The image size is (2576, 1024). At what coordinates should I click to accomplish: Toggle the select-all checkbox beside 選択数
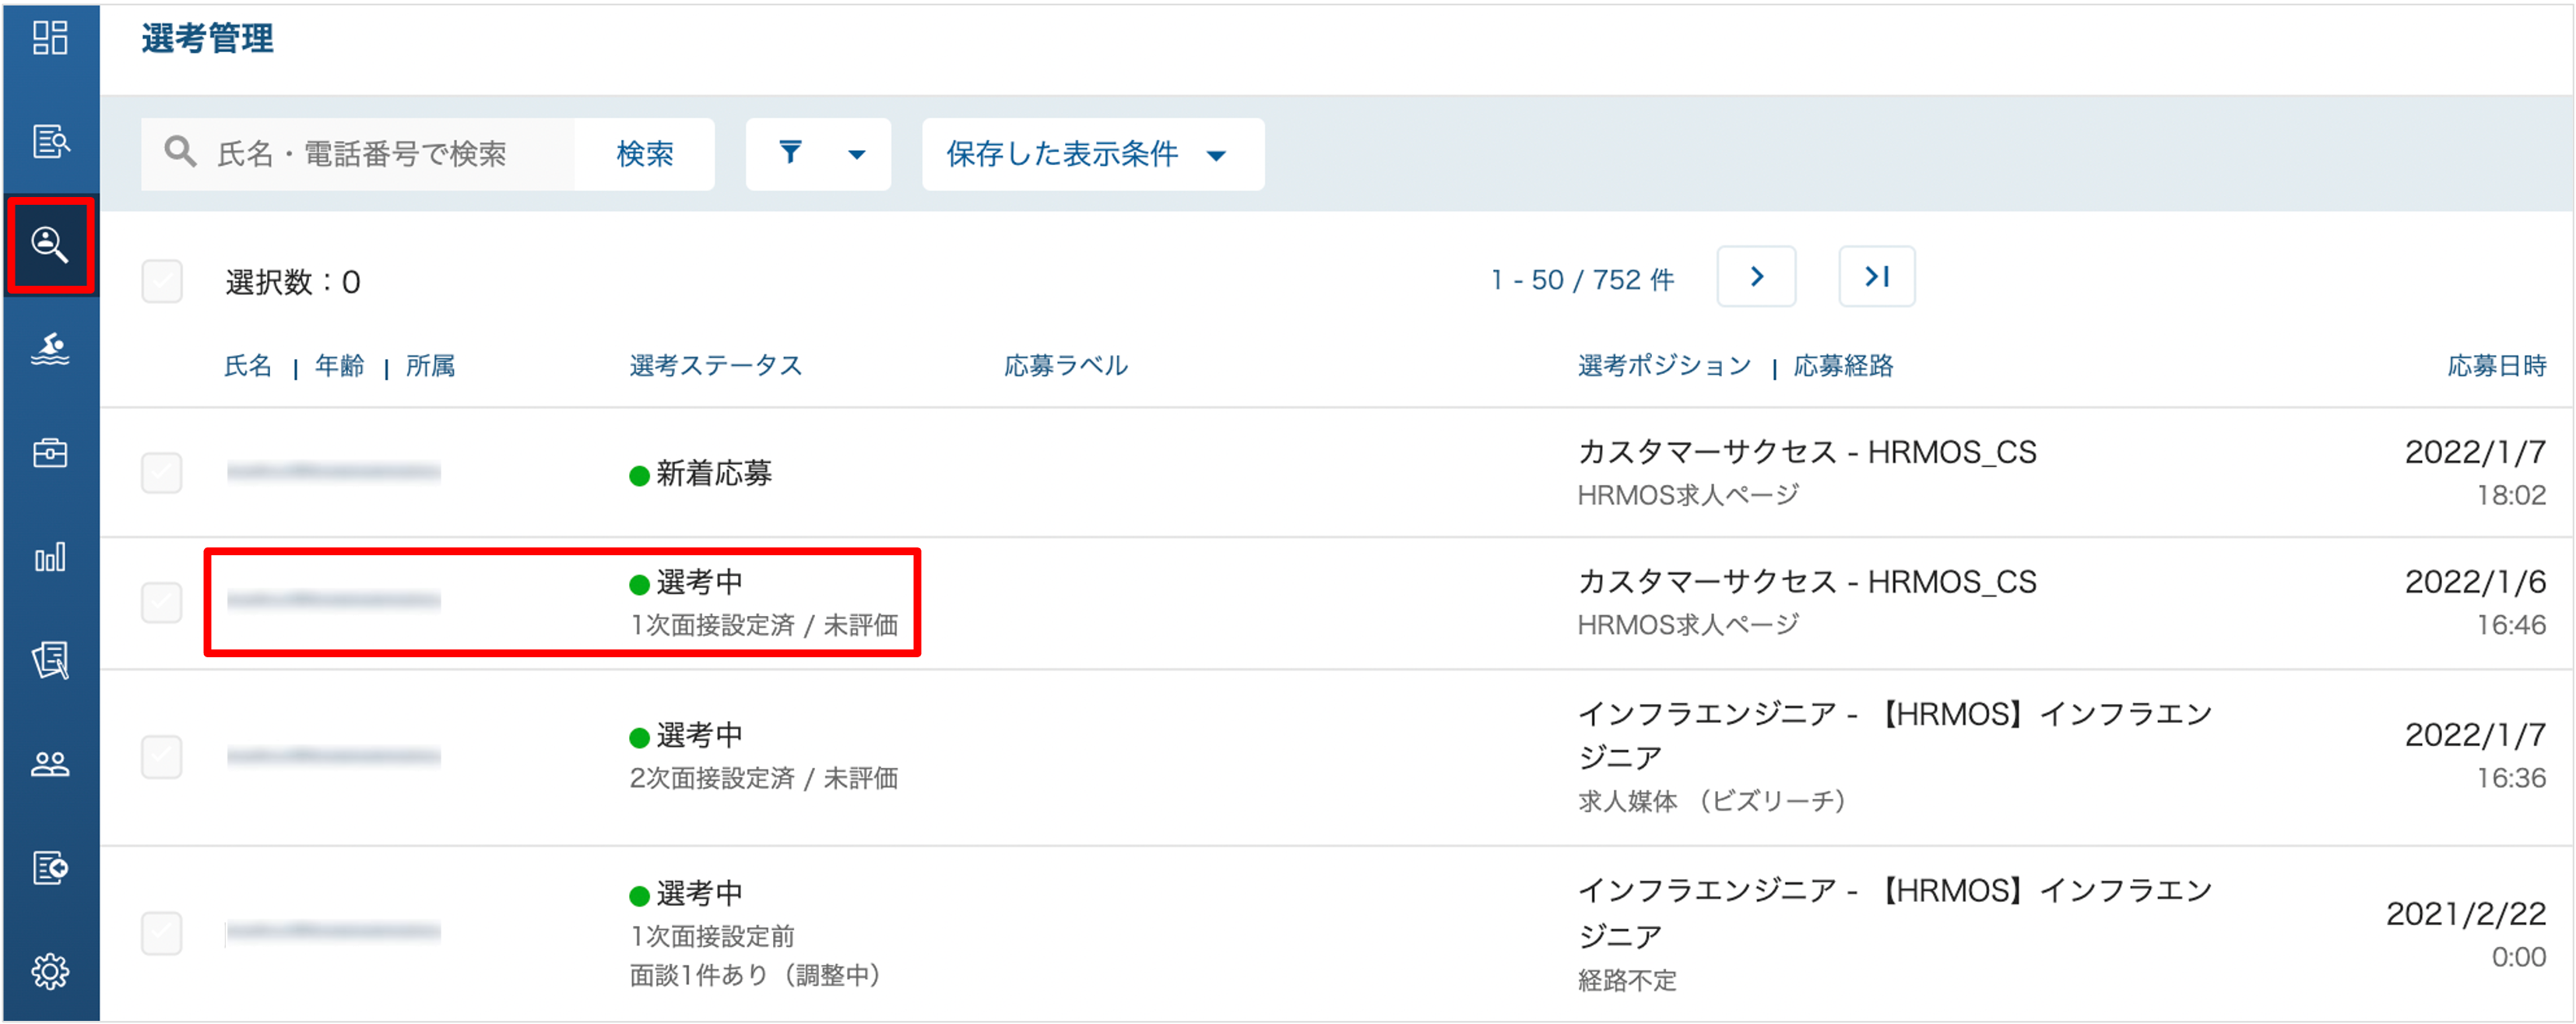coord(161,282)
